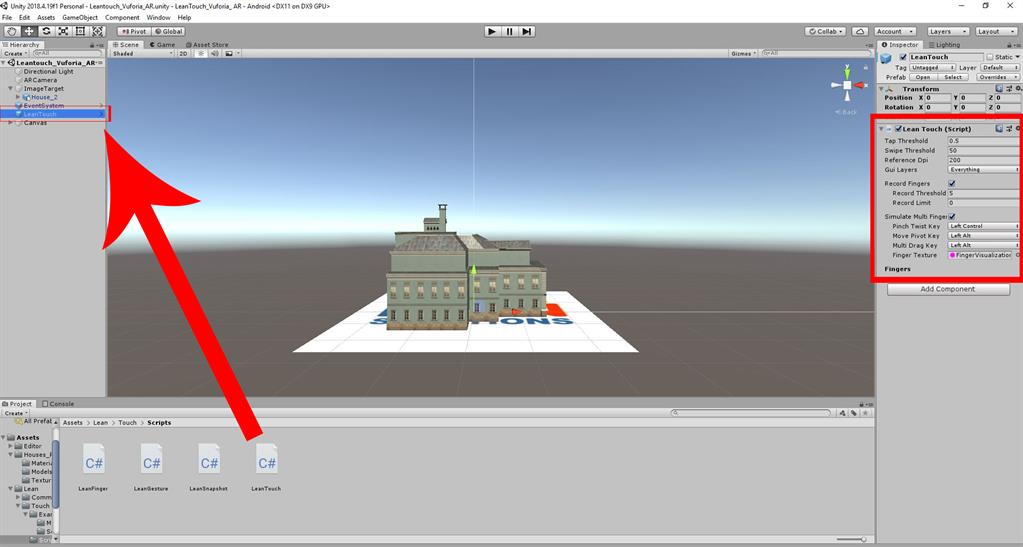The width and height of the screenshot is (1023, 547).
Task: Click the Play button
Action: click(x=492, y=31)
